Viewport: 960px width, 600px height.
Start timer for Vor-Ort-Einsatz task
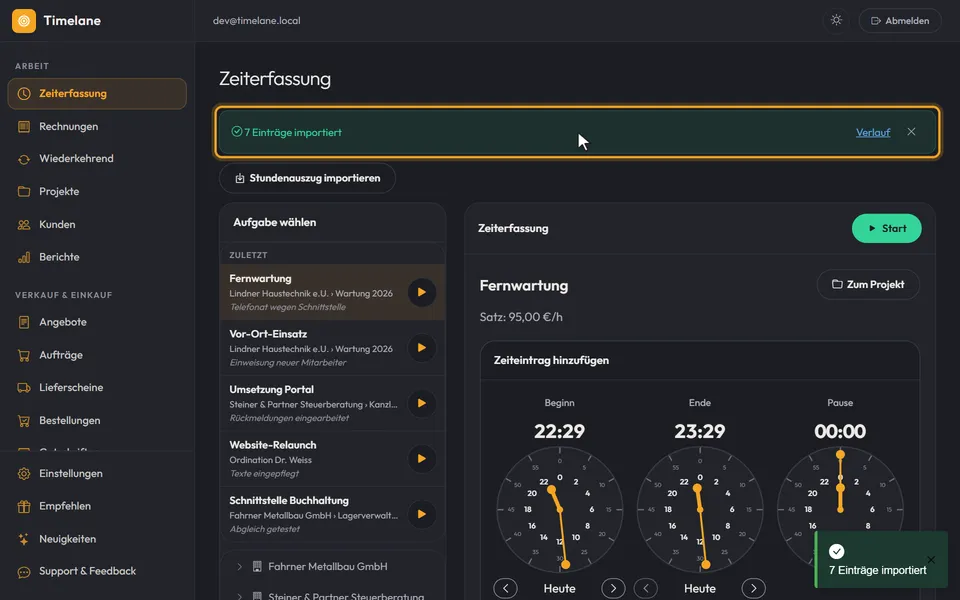pyautogui.click(x=422, y=348)
